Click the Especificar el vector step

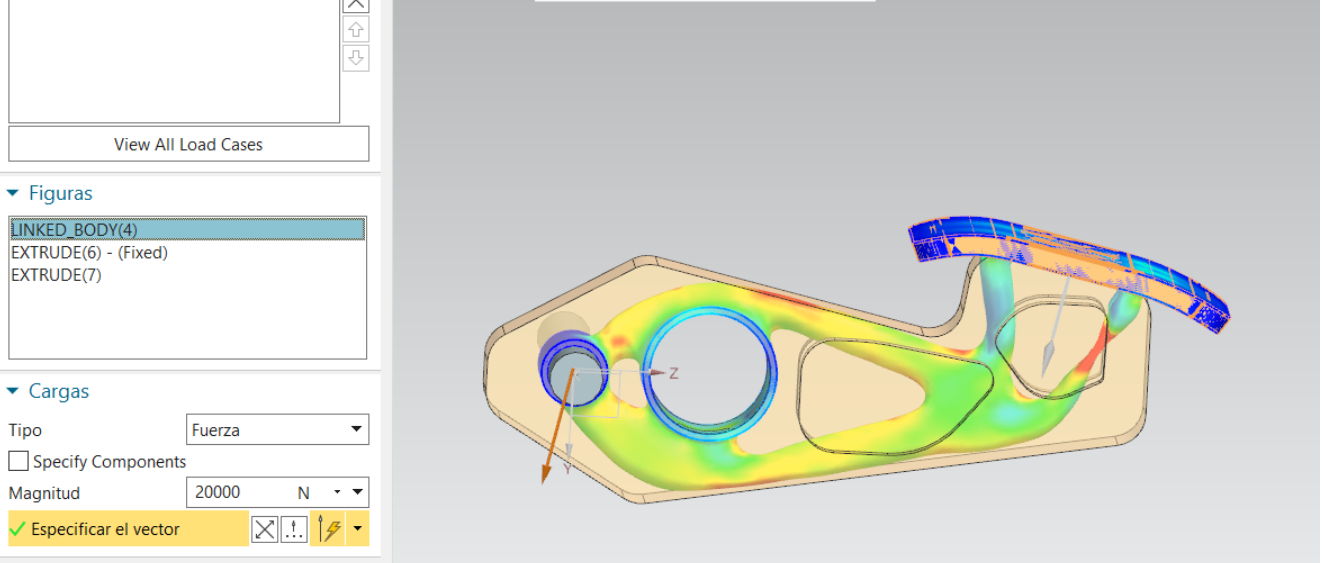coord(105,529)
